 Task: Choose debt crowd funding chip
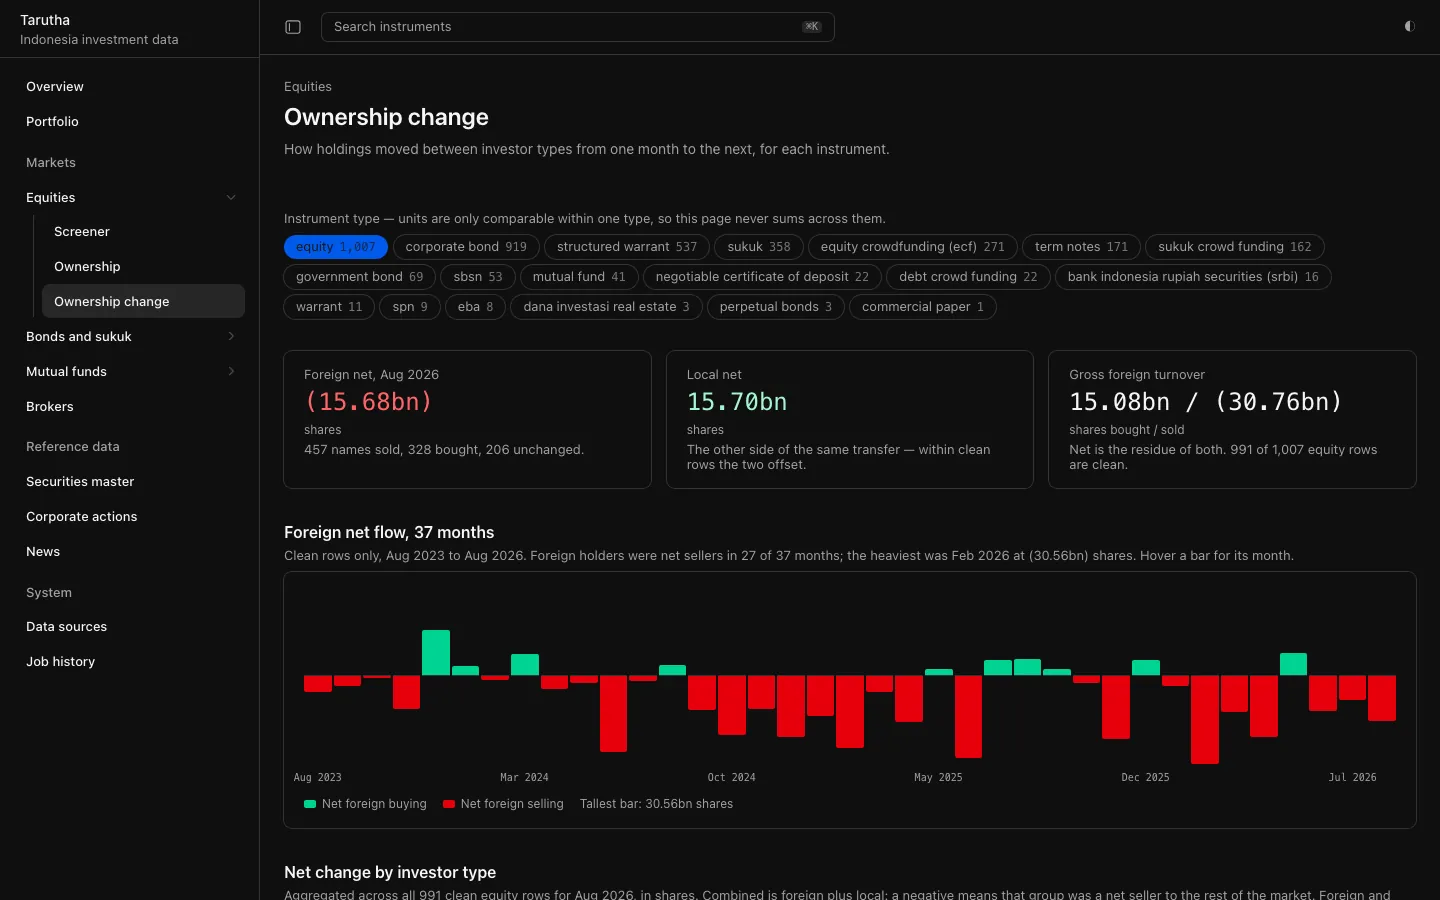click(x=968, y=277)
